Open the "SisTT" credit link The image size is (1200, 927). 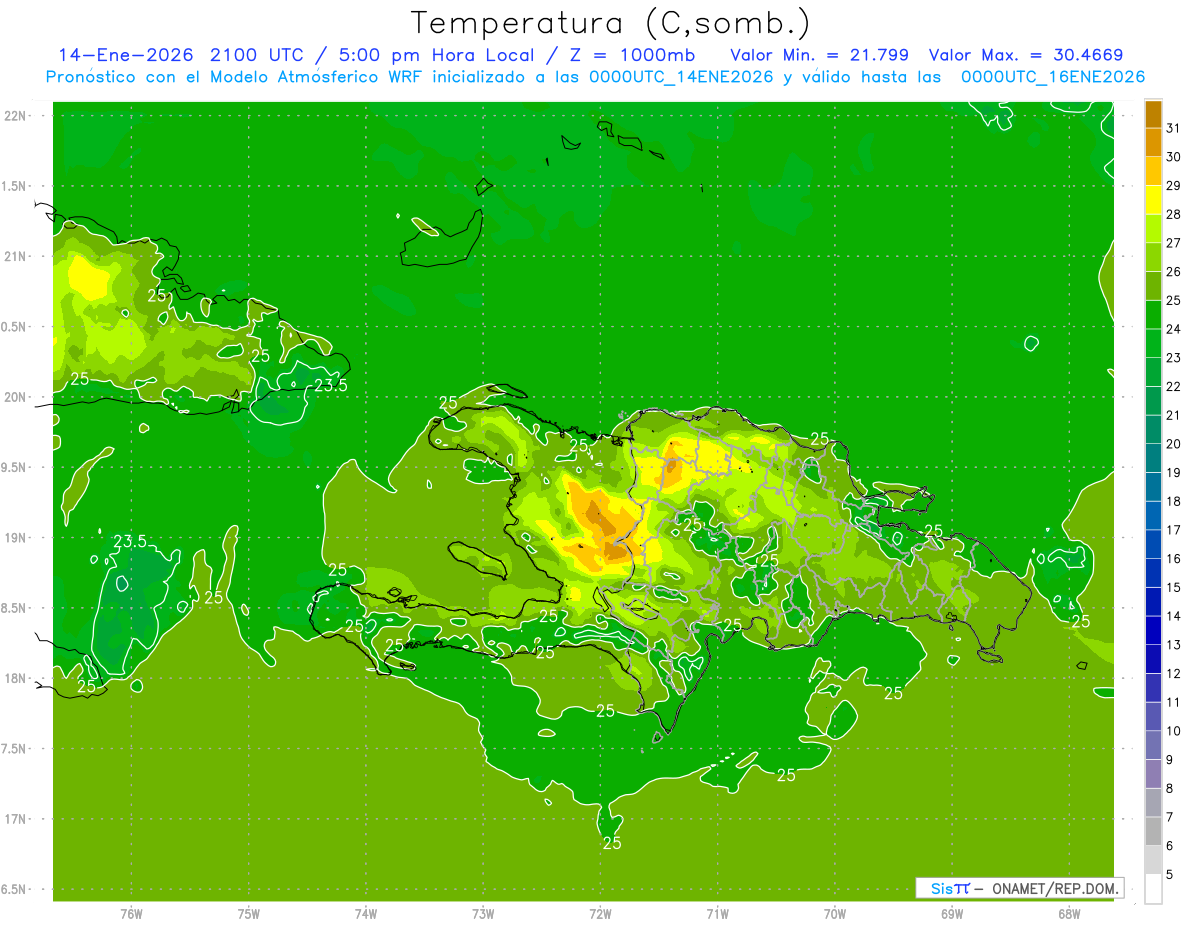coord(949,888)
